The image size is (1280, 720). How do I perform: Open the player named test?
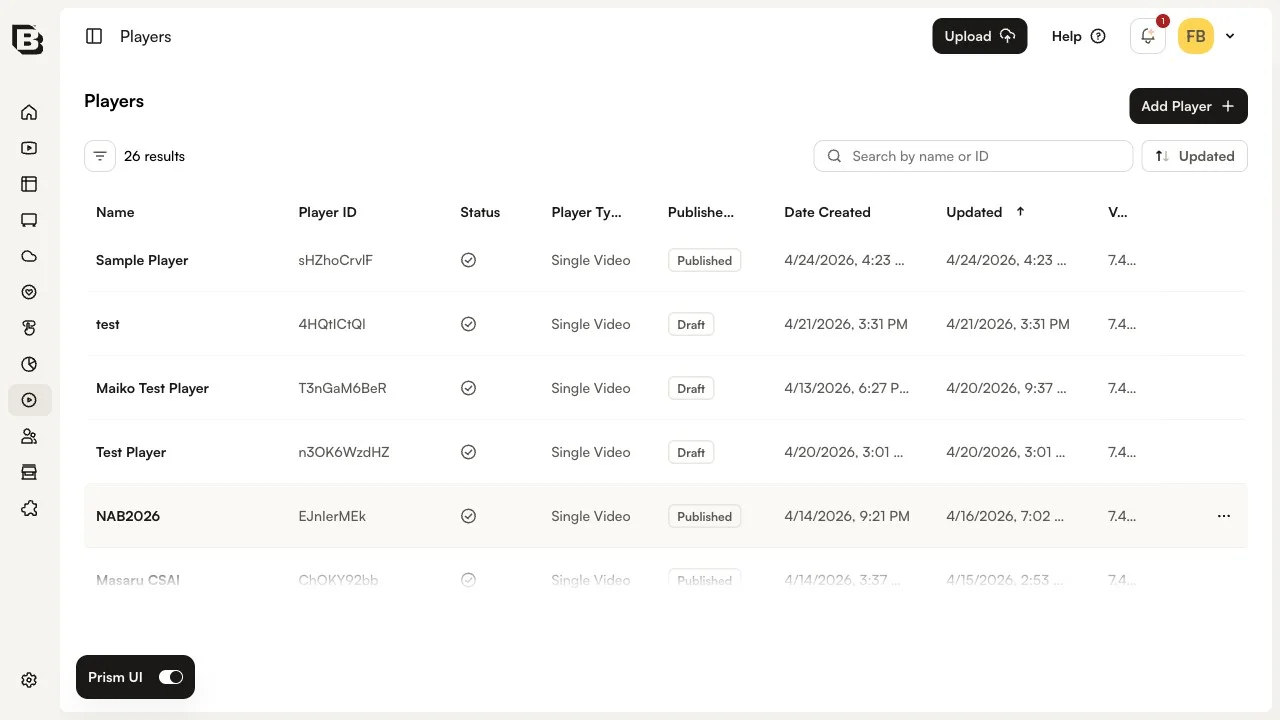108,324
